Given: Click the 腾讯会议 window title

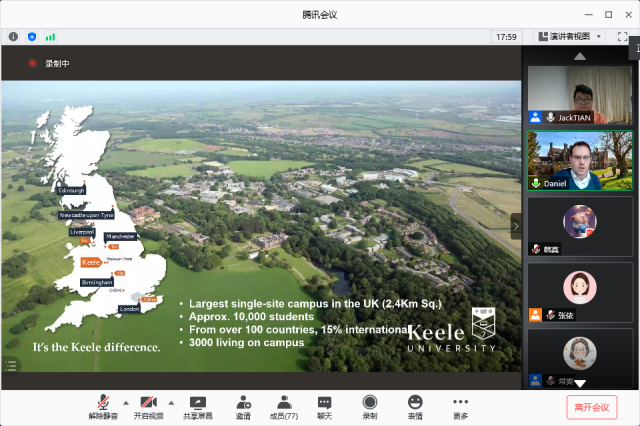Looking at the screenshot, I should 320,15.
